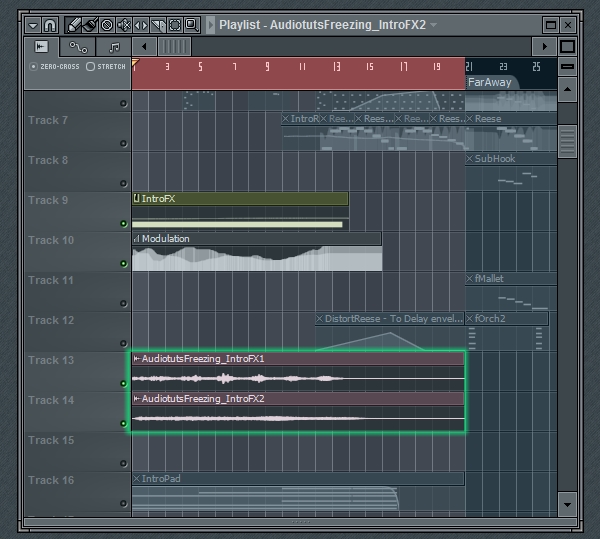Toggle the magnet snap button

coord(50,26)
